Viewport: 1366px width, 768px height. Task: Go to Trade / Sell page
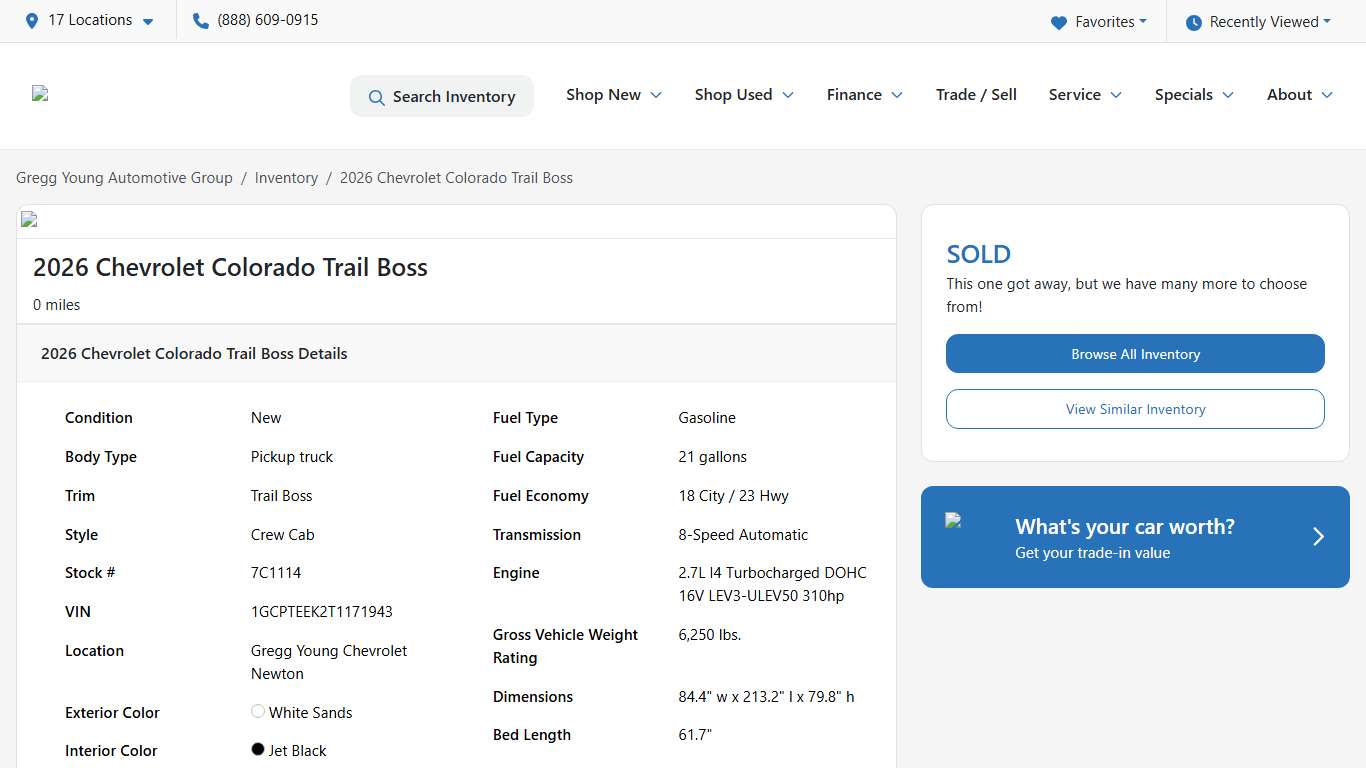click(x=976, y=95)
